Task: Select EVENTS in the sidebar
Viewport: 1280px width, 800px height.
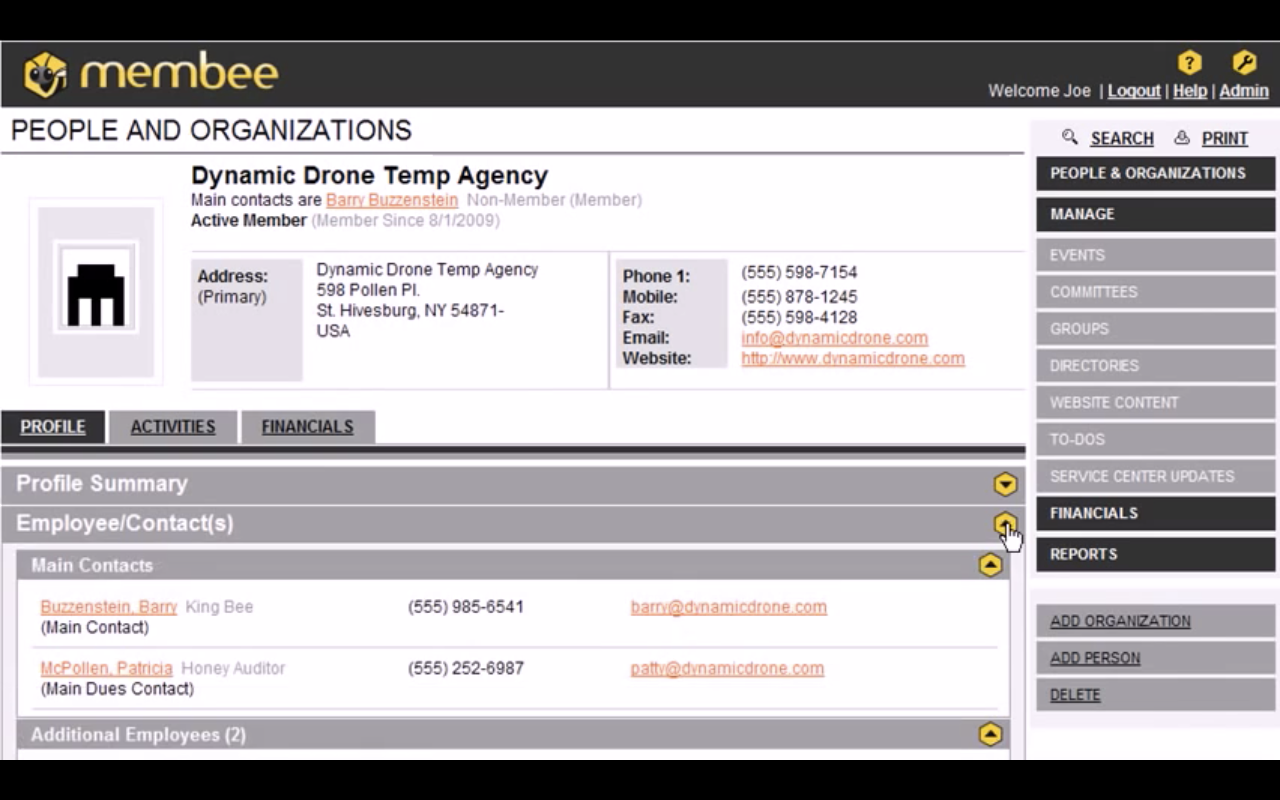Action: tap(1156, 255)
